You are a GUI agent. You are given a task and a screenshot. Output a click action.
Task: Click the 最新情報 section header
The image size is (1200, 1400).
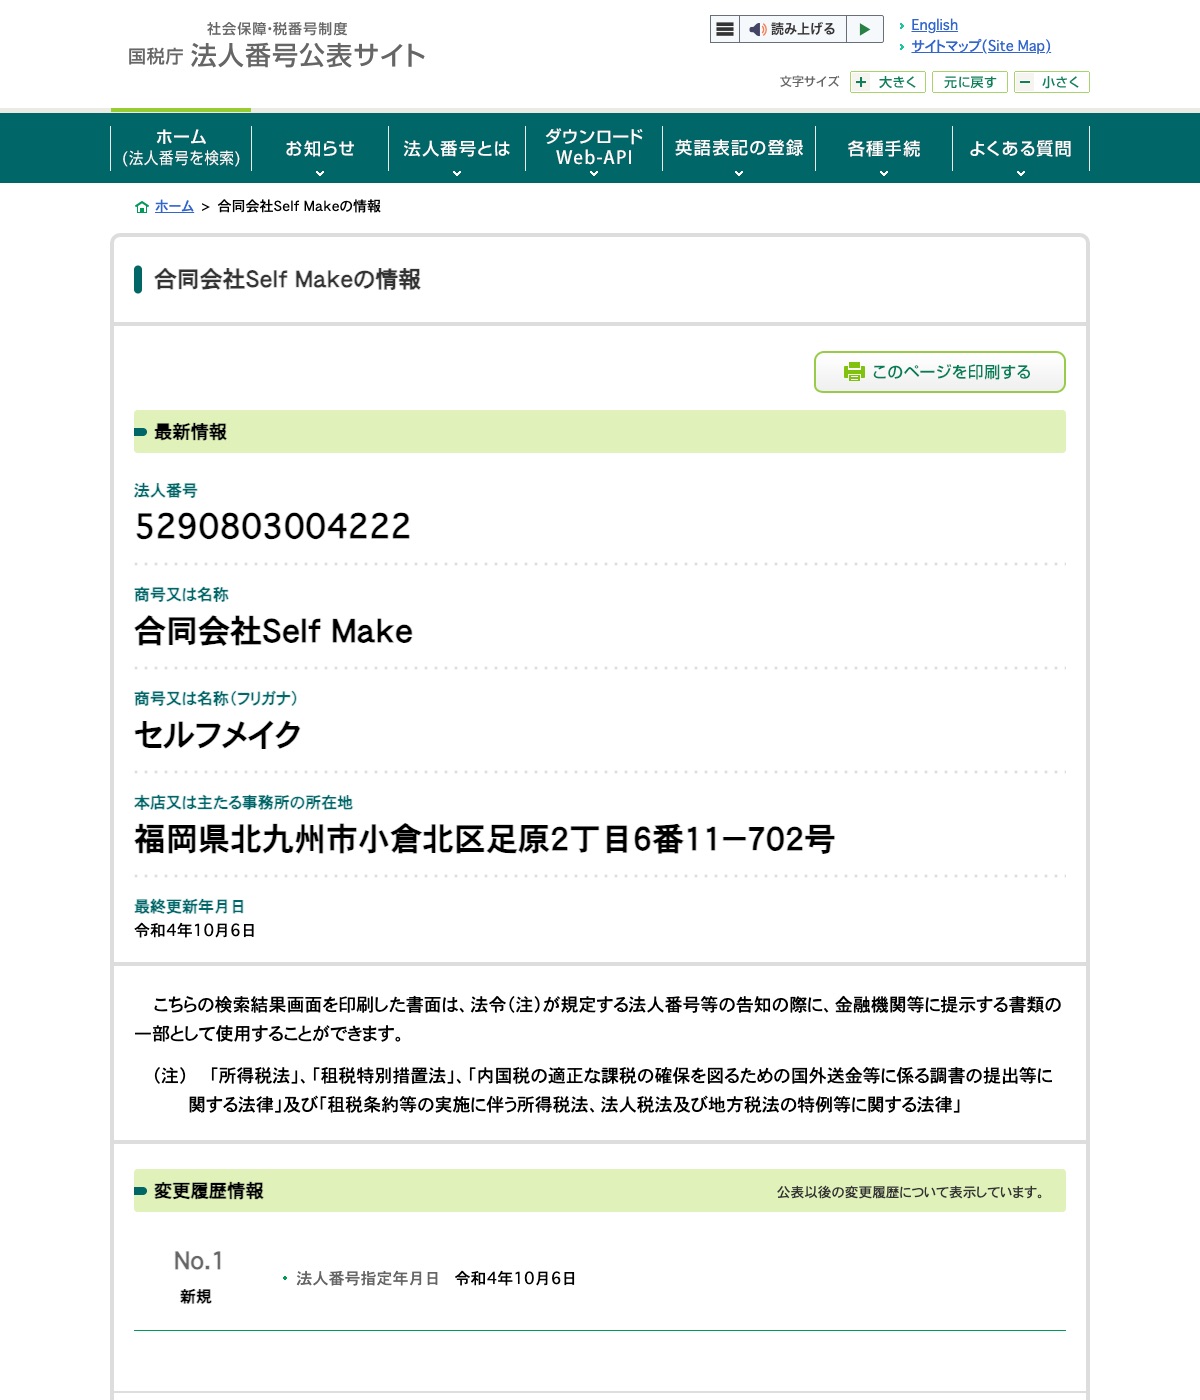pyautogui.click(x=600, y=432)
